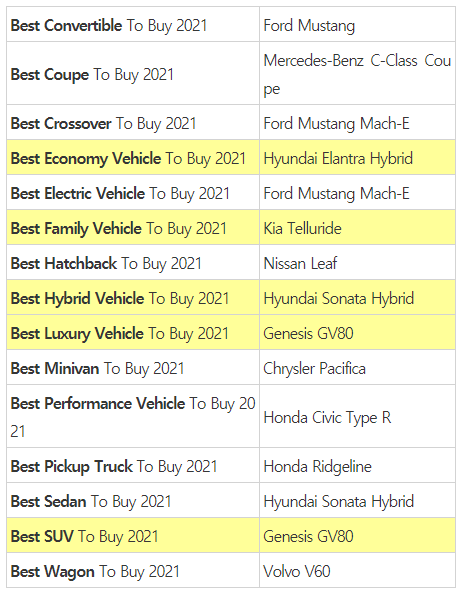Click the Best Convertible To Buy 2021 cell
This screenshot has width=466, height=596.
[x=133, y=24]
